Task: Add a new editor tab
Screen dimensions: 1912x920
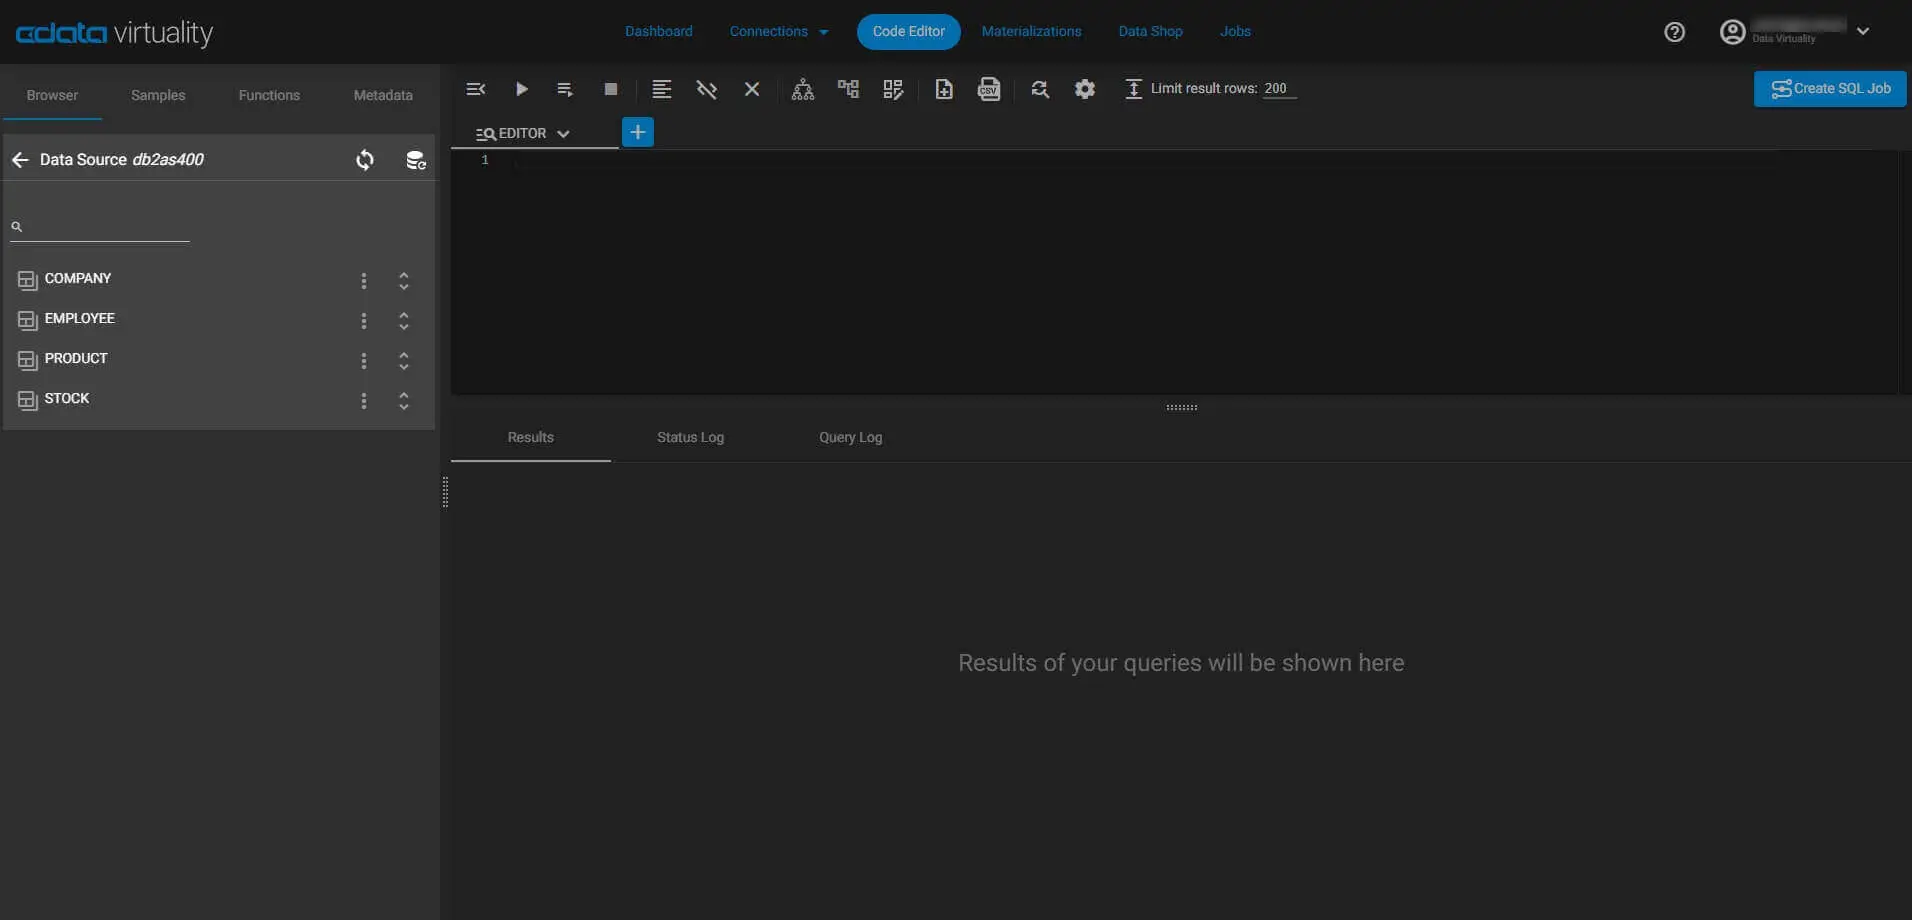Action: click(637, 132)
